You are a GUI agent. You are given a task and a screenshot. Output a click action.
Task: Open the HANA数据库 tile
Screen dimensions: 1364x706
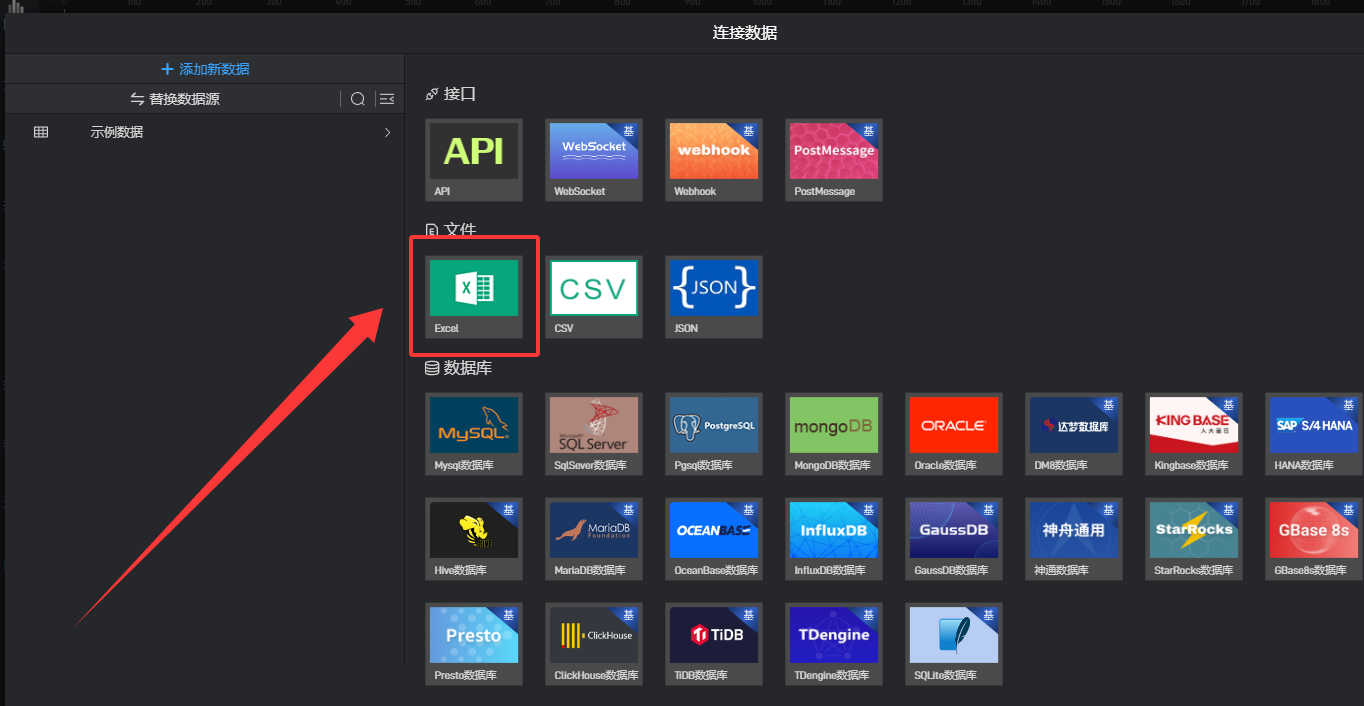[x=1314, y=434]
